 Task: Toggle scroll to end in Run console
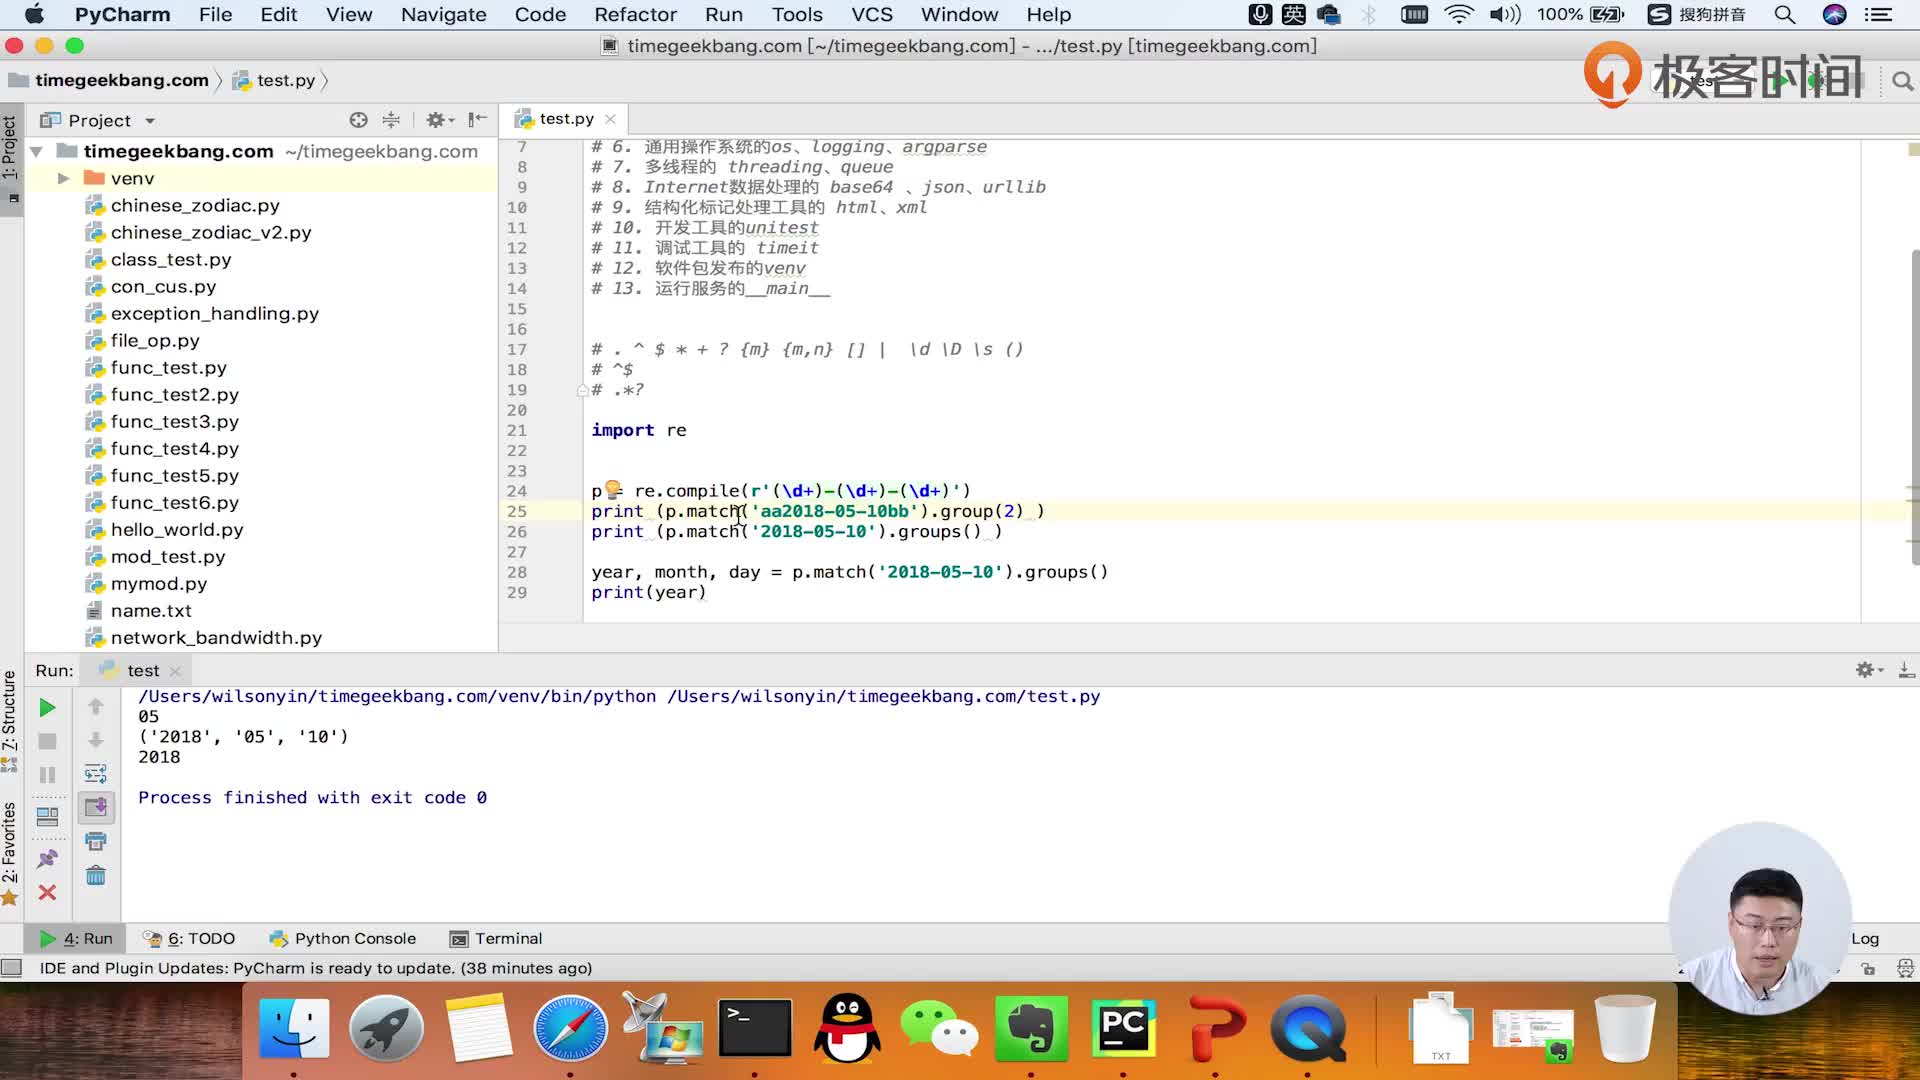(96, 807)
